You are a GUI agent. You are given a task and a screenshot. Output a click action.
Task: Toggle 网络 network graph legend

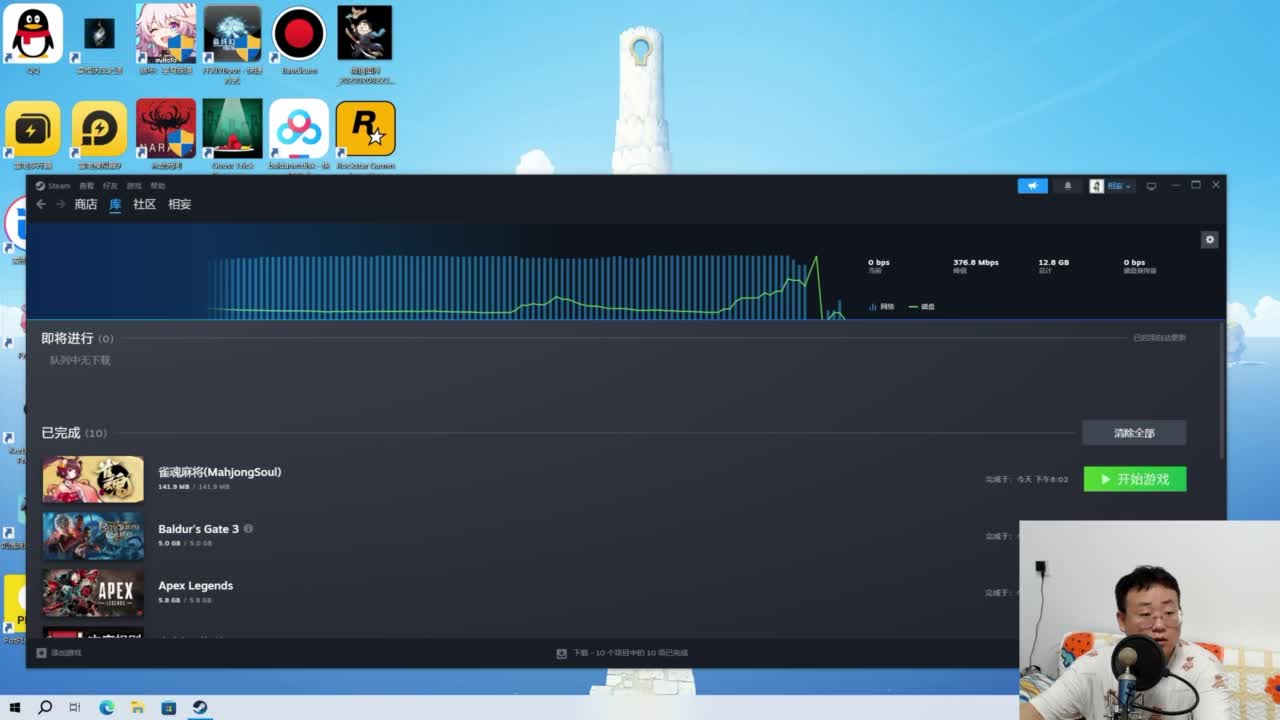tap(882, 307)
